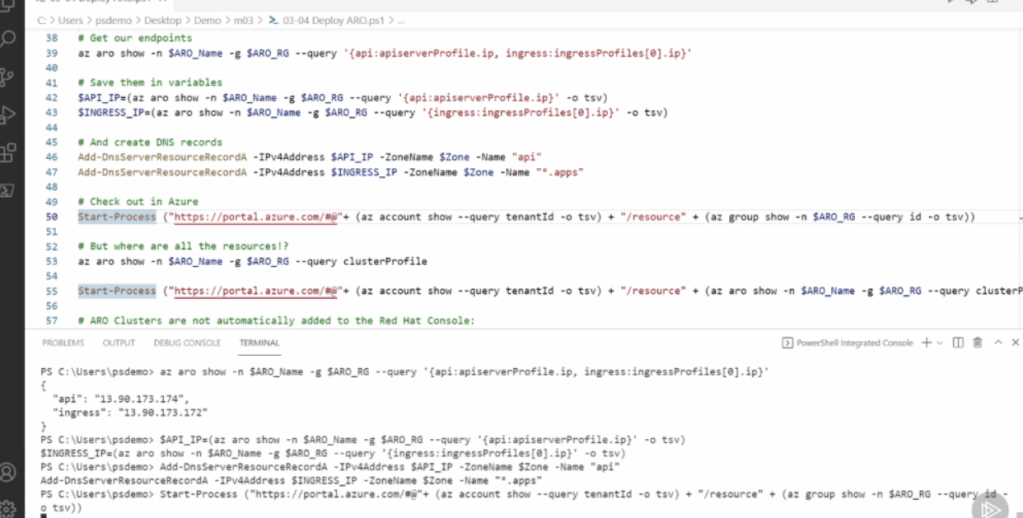Open the Manage gear icon
Viewport: 1023px width, 518px height.
[x=7, y=508]
